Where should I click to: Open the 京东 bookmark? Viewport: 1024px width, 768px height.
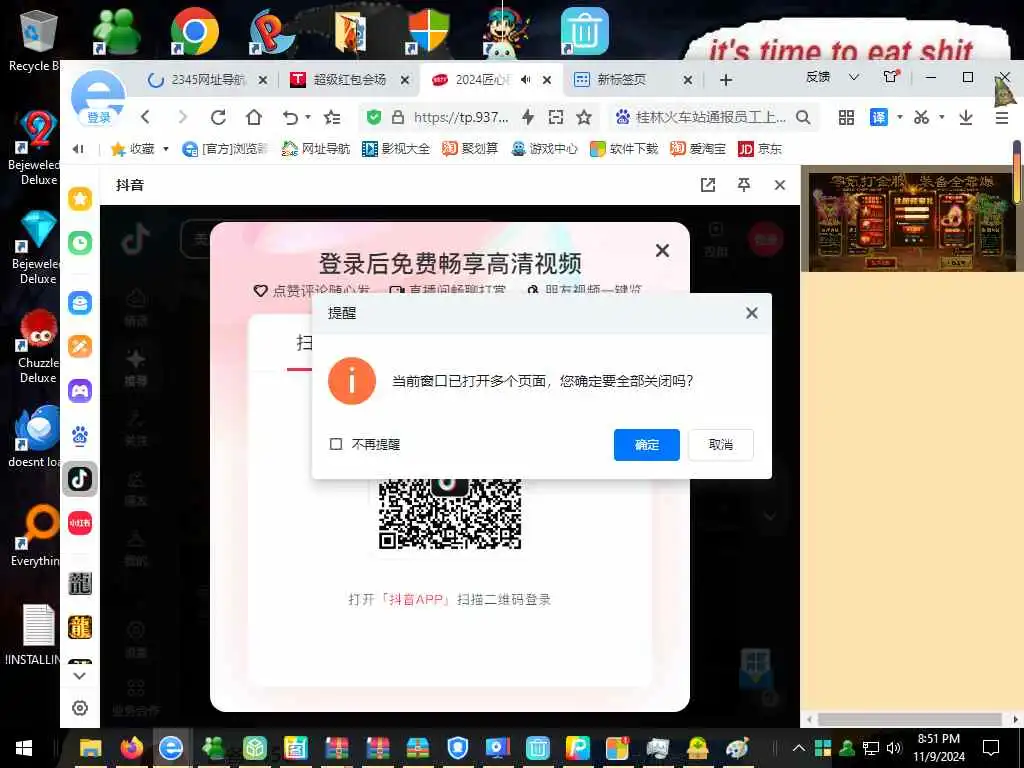click(x=760, y=149)
